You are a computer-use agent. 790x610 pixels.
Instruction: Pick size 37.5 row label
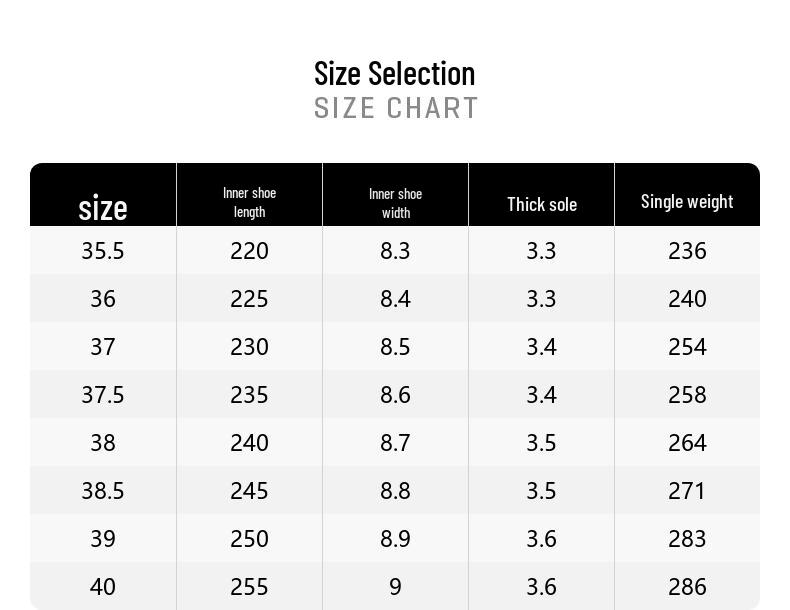[x=103, y=395]
